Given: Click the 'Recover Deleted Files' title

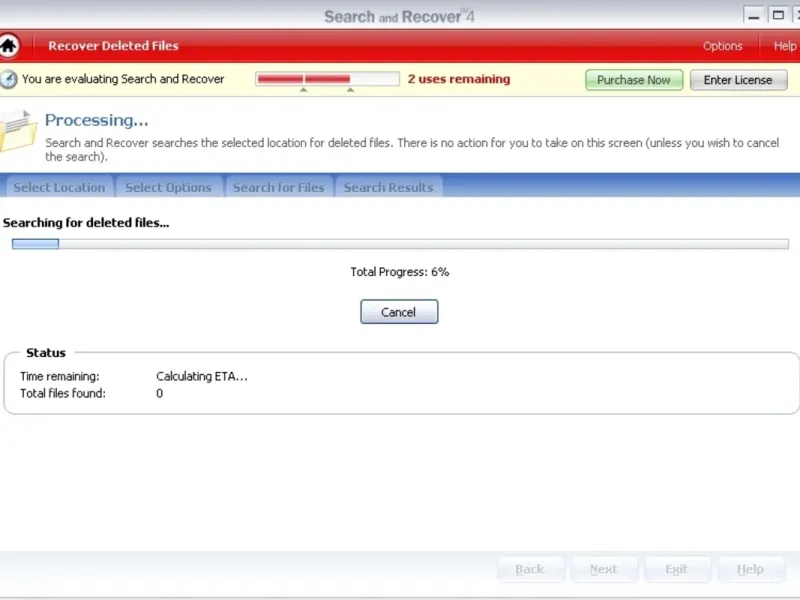Looking at the screenshot, I should click(113, 46).
